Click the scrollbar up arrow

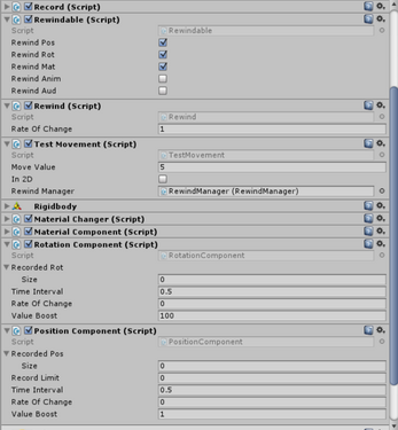[394, 5]
